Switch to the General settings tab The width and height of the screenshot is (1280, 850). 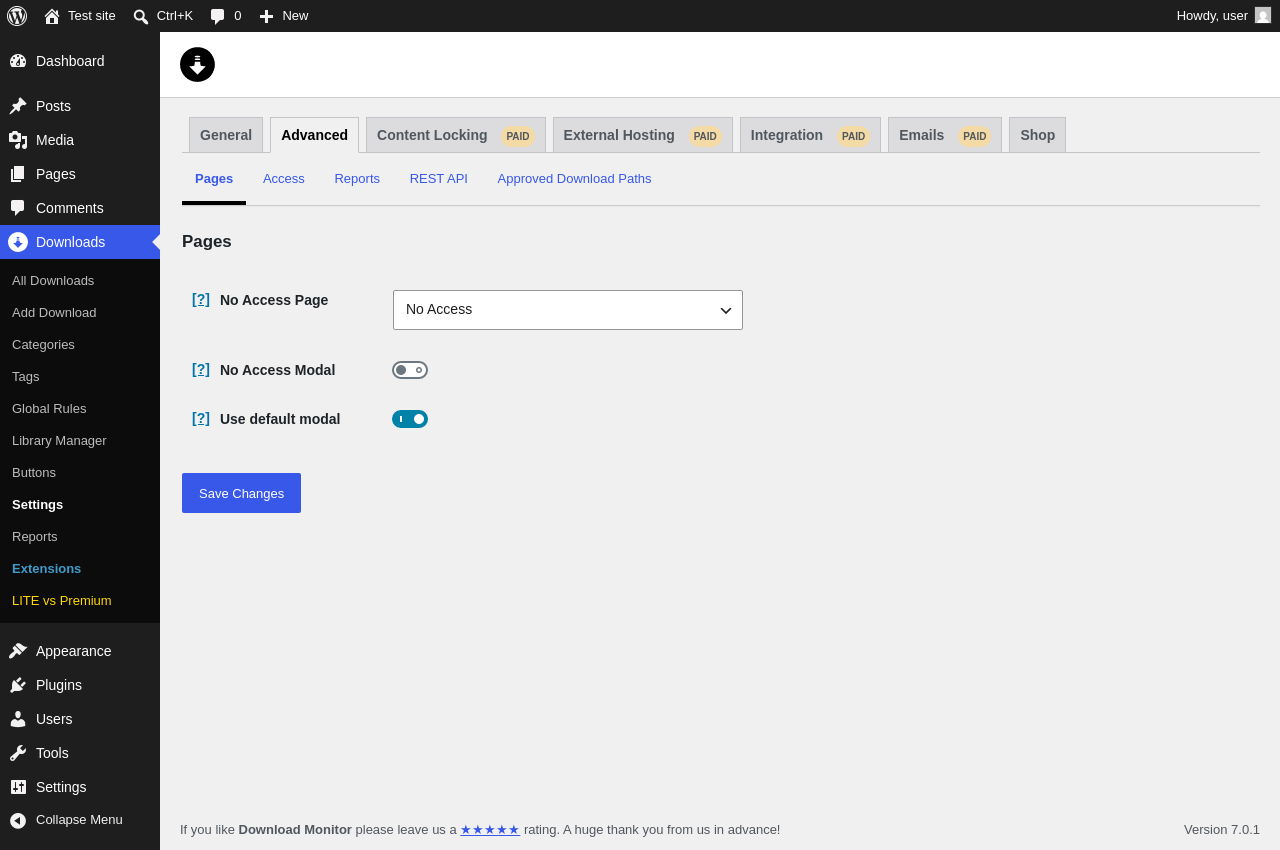(226, 135)
